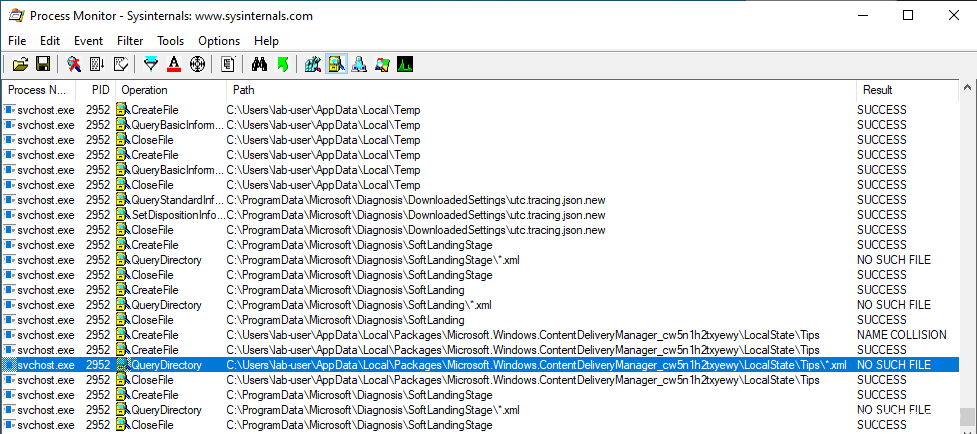Sort by the PID column header

pyautogui.click(x=95, y=90)
